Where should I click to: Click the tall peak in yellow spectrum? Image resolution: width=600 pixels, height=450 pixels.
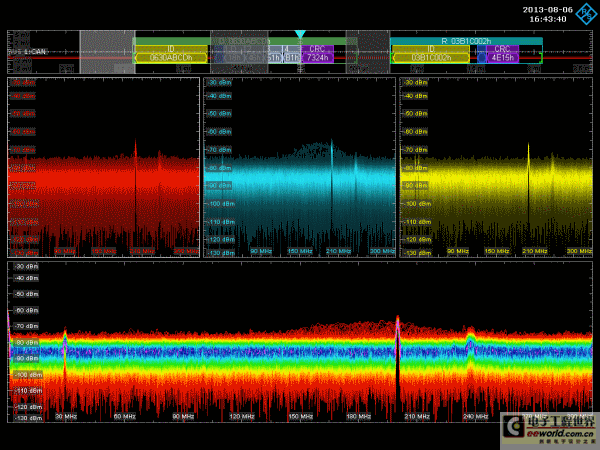(528, 151)
